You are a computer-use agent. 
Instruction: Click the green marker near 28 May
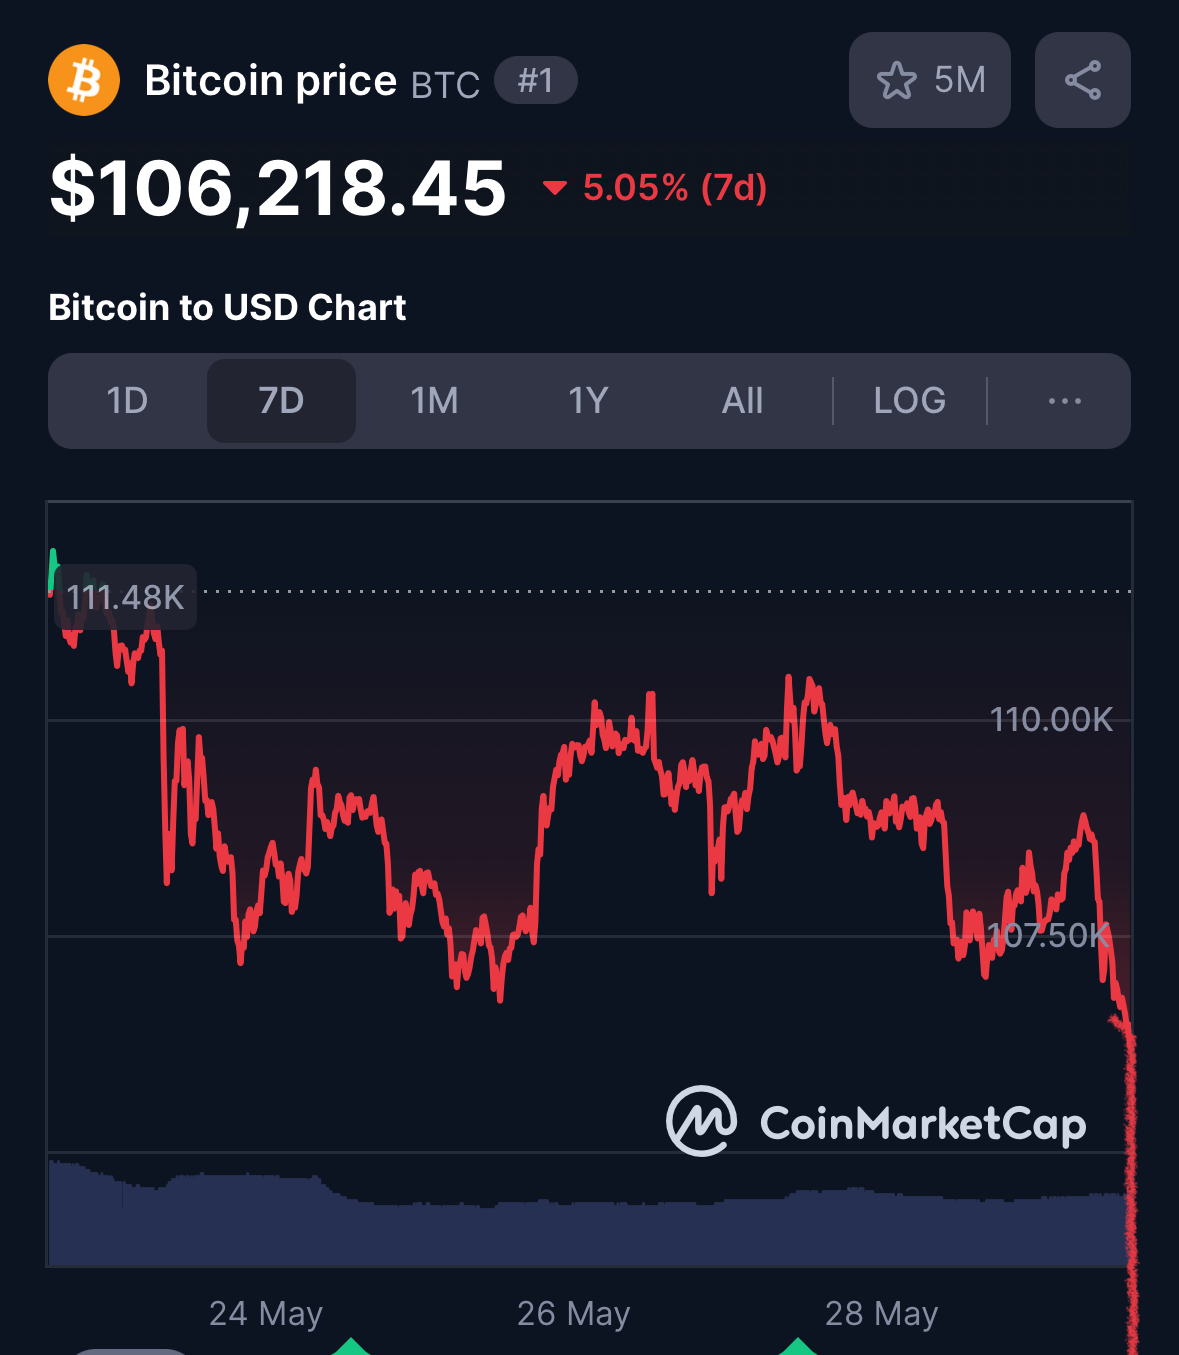click(x=798, y=1346)
